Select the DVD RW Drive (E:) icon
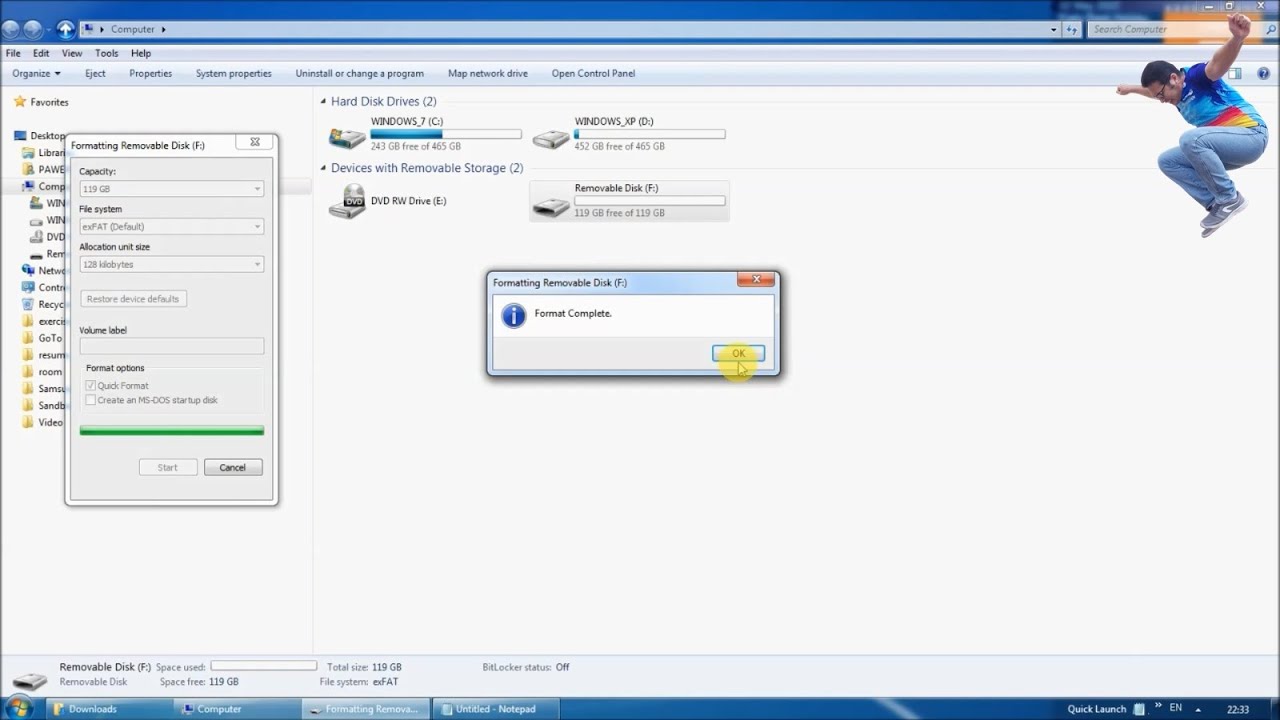The height and width of the screenshot is (720, 1280). click(x=347, y=201)
